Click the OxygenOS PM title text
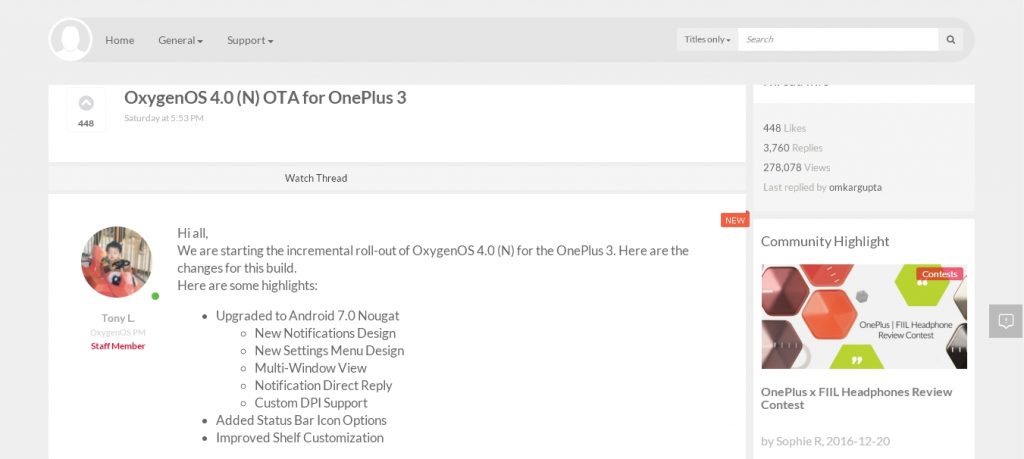The image size is (1024, 459). point(118,332)
